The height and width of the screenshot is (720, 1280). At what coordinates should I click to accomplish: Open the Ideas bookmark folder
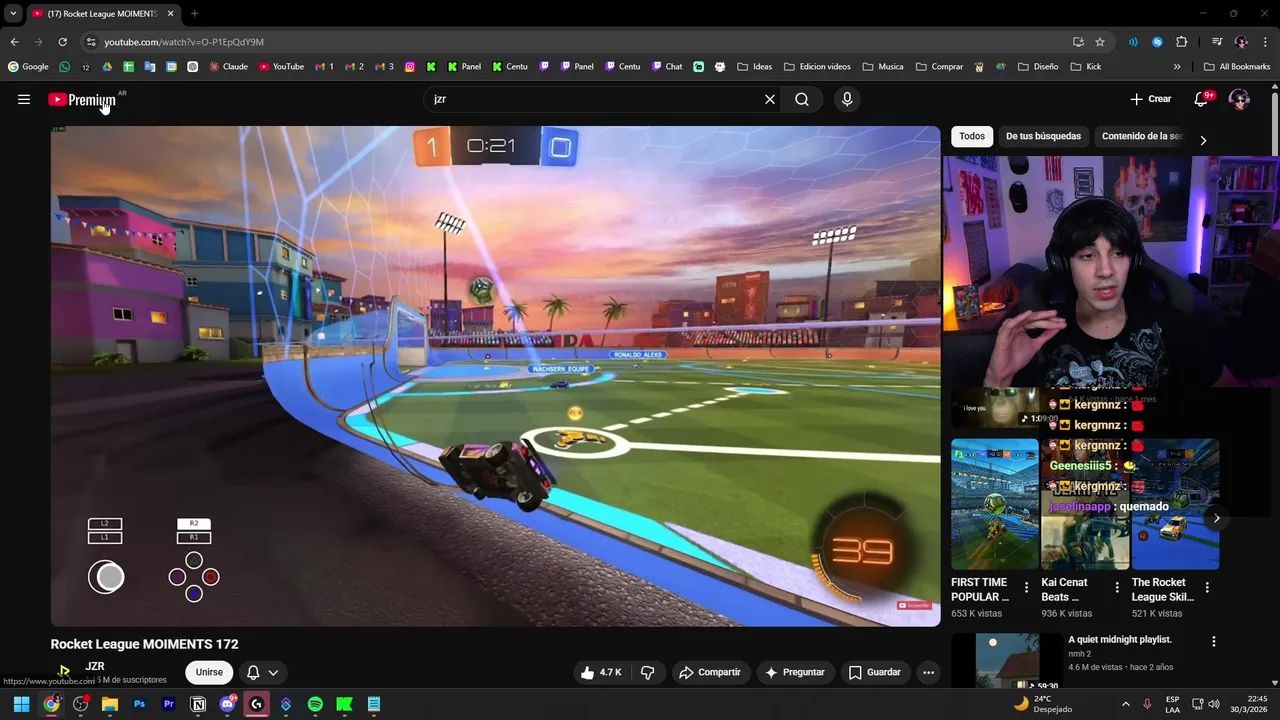tap(755, 67)
